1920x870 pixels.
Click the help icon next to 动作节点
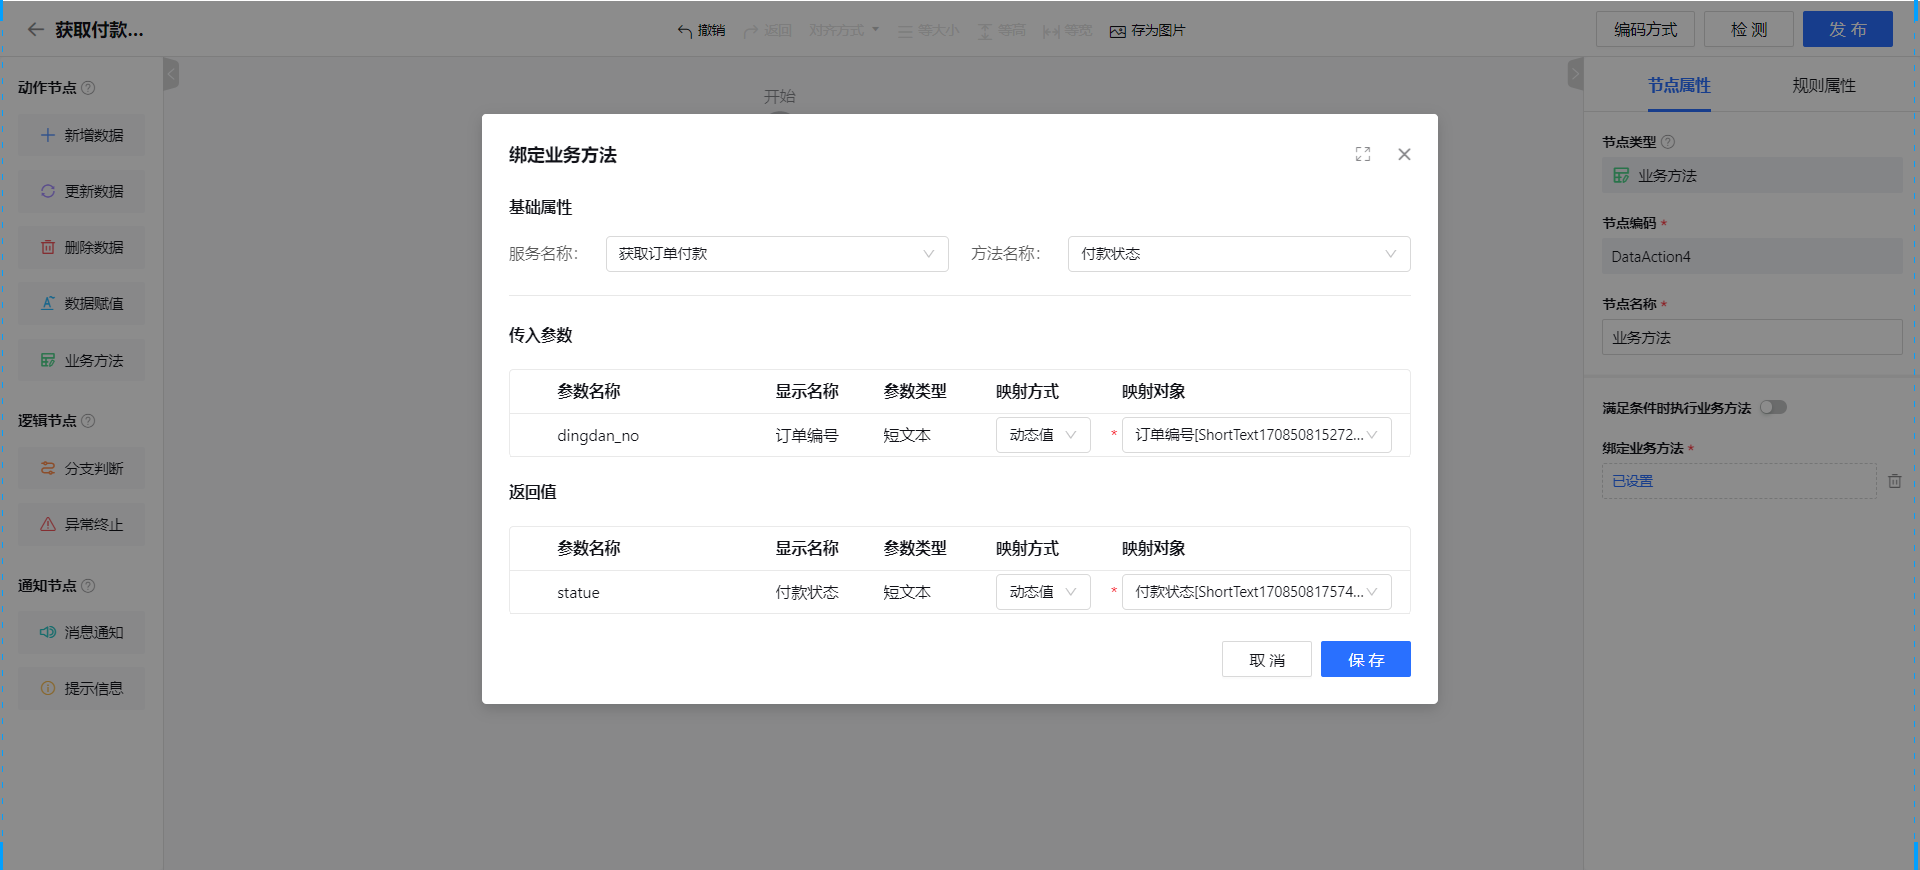tap(88, 88)
